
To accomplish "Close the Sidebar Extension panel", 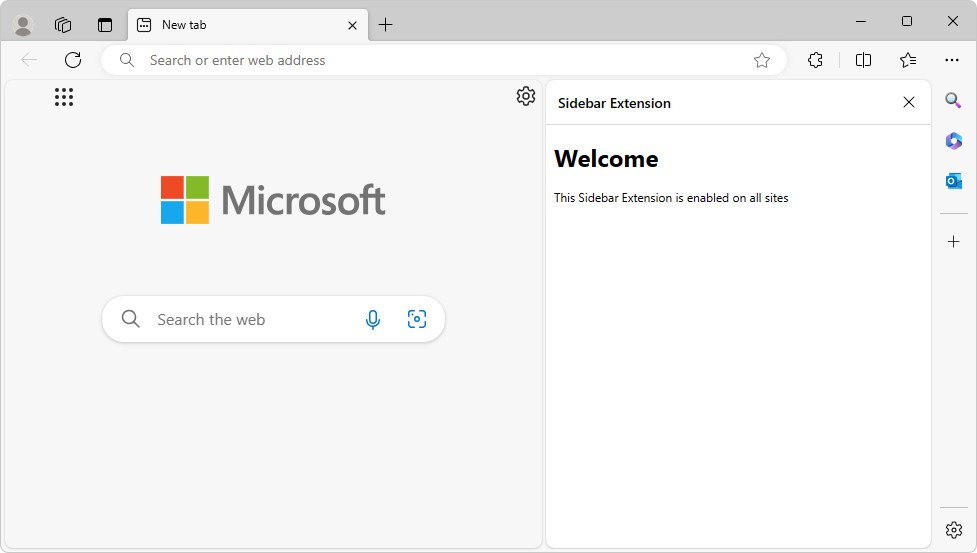I will [x=908, y=102].
